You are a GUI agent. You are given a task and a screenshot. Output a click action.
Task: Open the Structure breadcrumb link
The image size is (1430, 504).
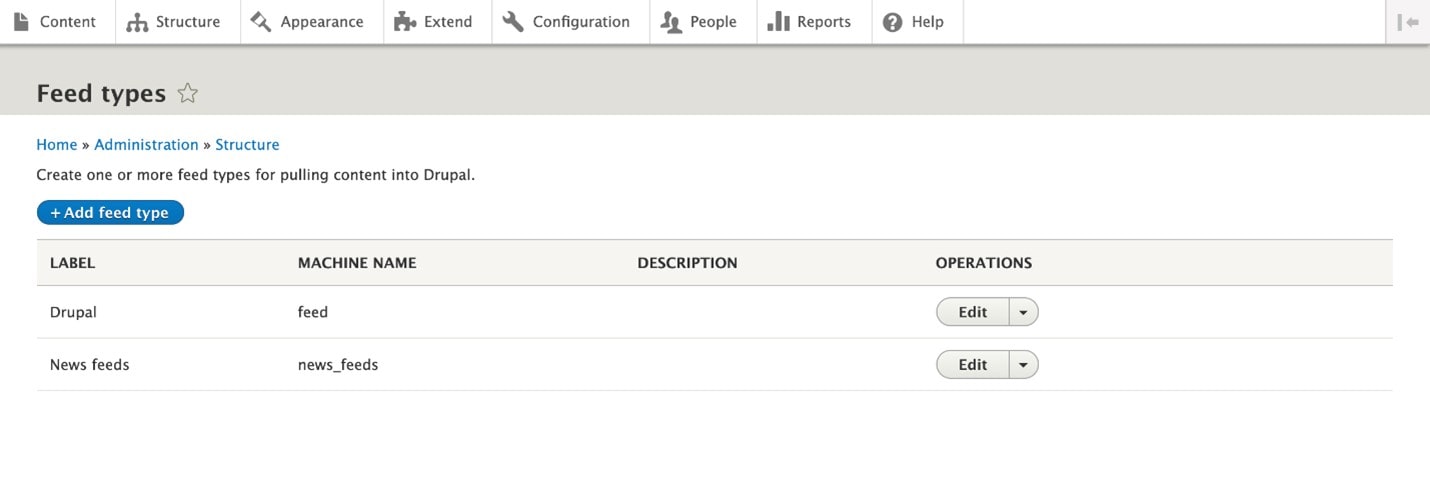point(247,145)
